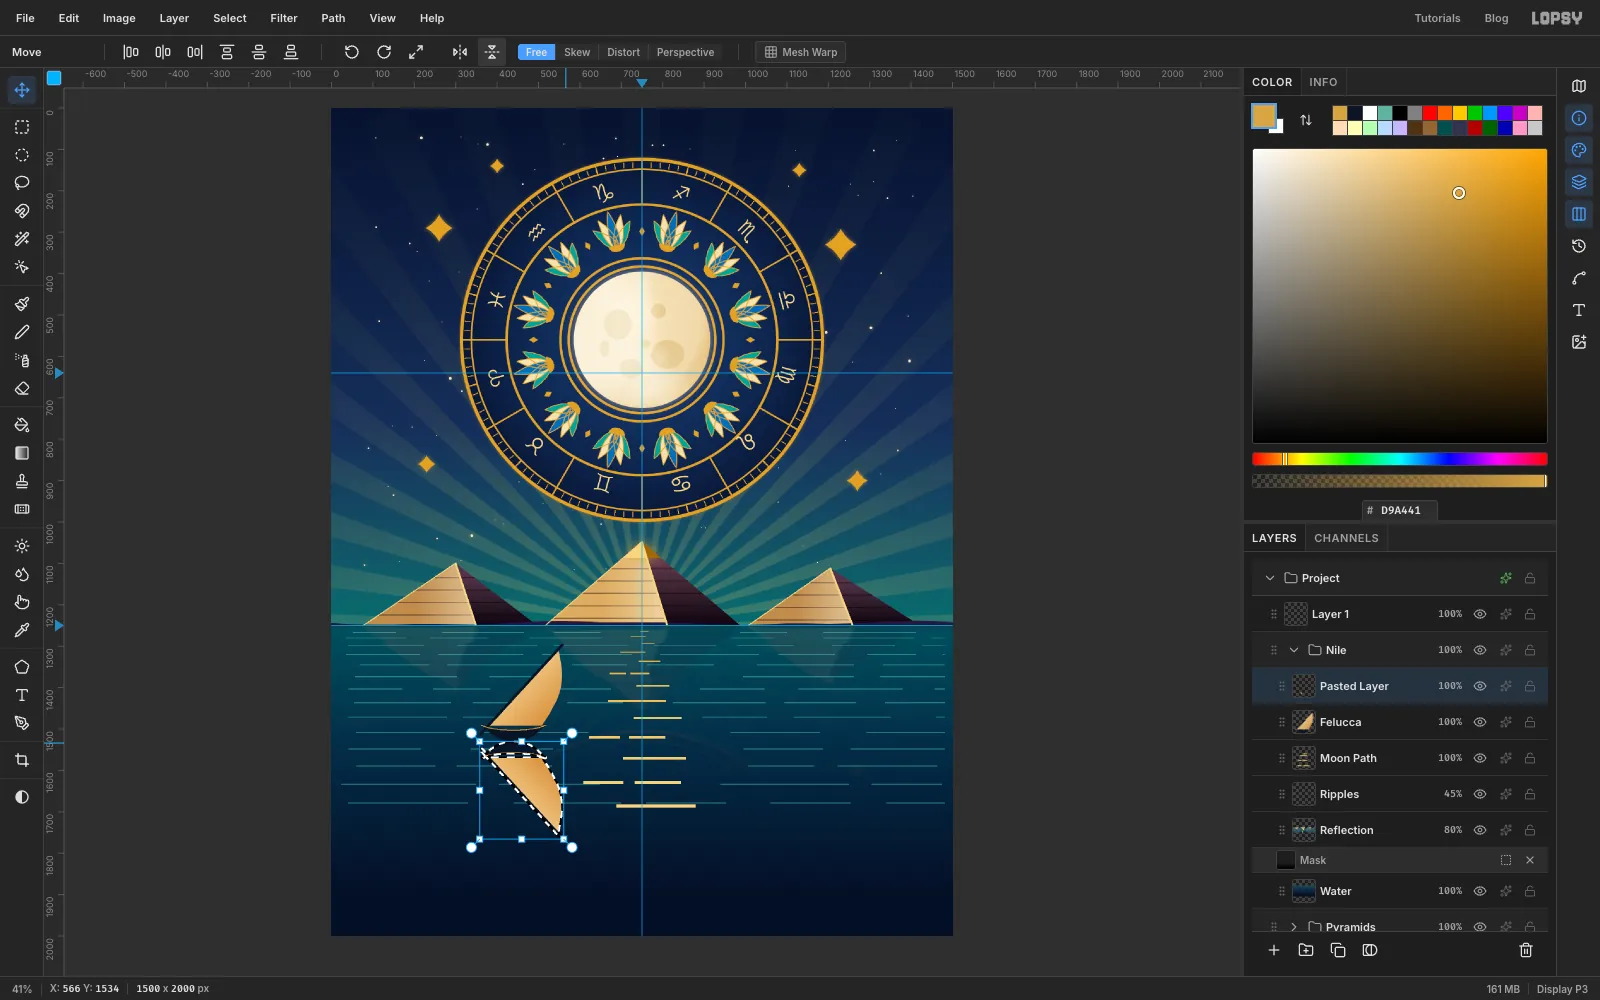Expand the Pyramids folder
Viewport: 1600px width, 1000px height.
[x=1294, y=927]
